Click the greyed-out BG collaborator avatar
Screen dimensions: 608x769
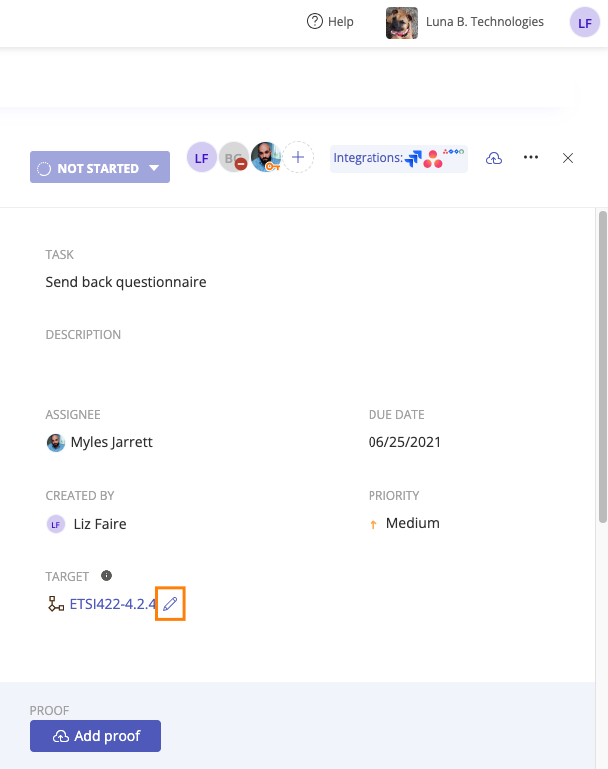click(233, 157)
